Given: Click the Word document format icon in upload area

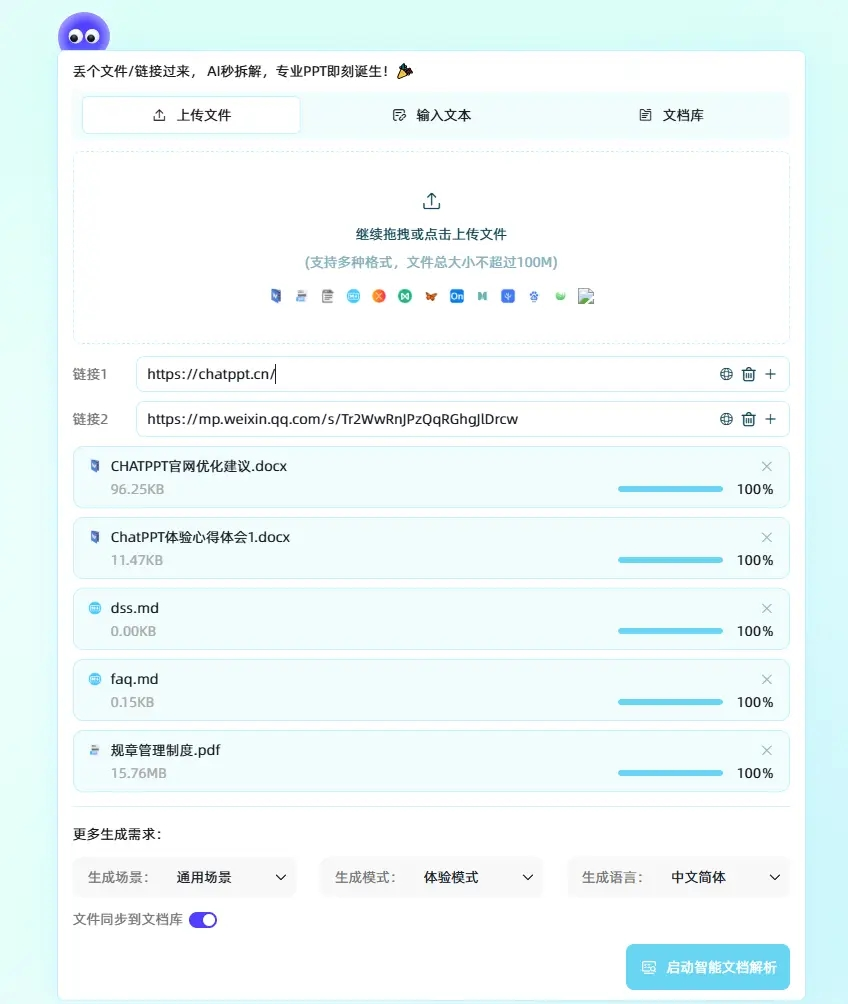Looking at the screenshot, I should click(276, 296).
